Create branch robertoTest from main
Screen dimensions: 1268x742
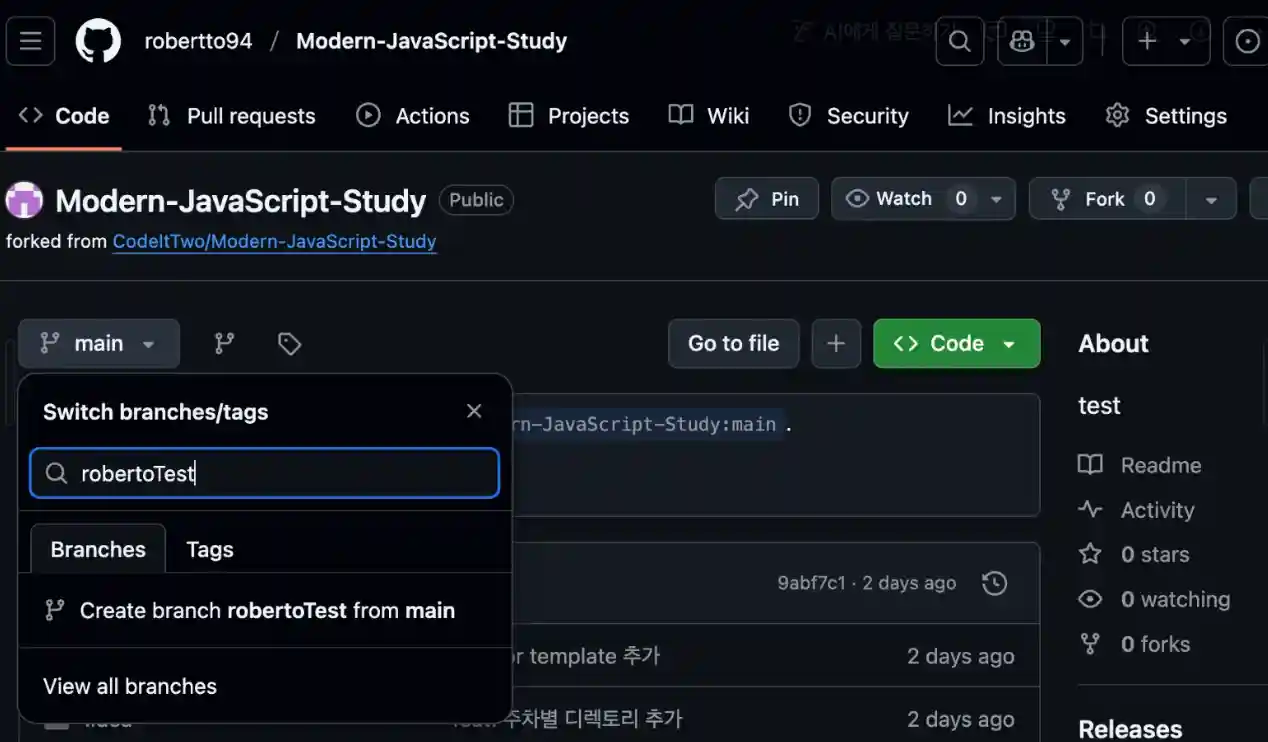[265, 610]
